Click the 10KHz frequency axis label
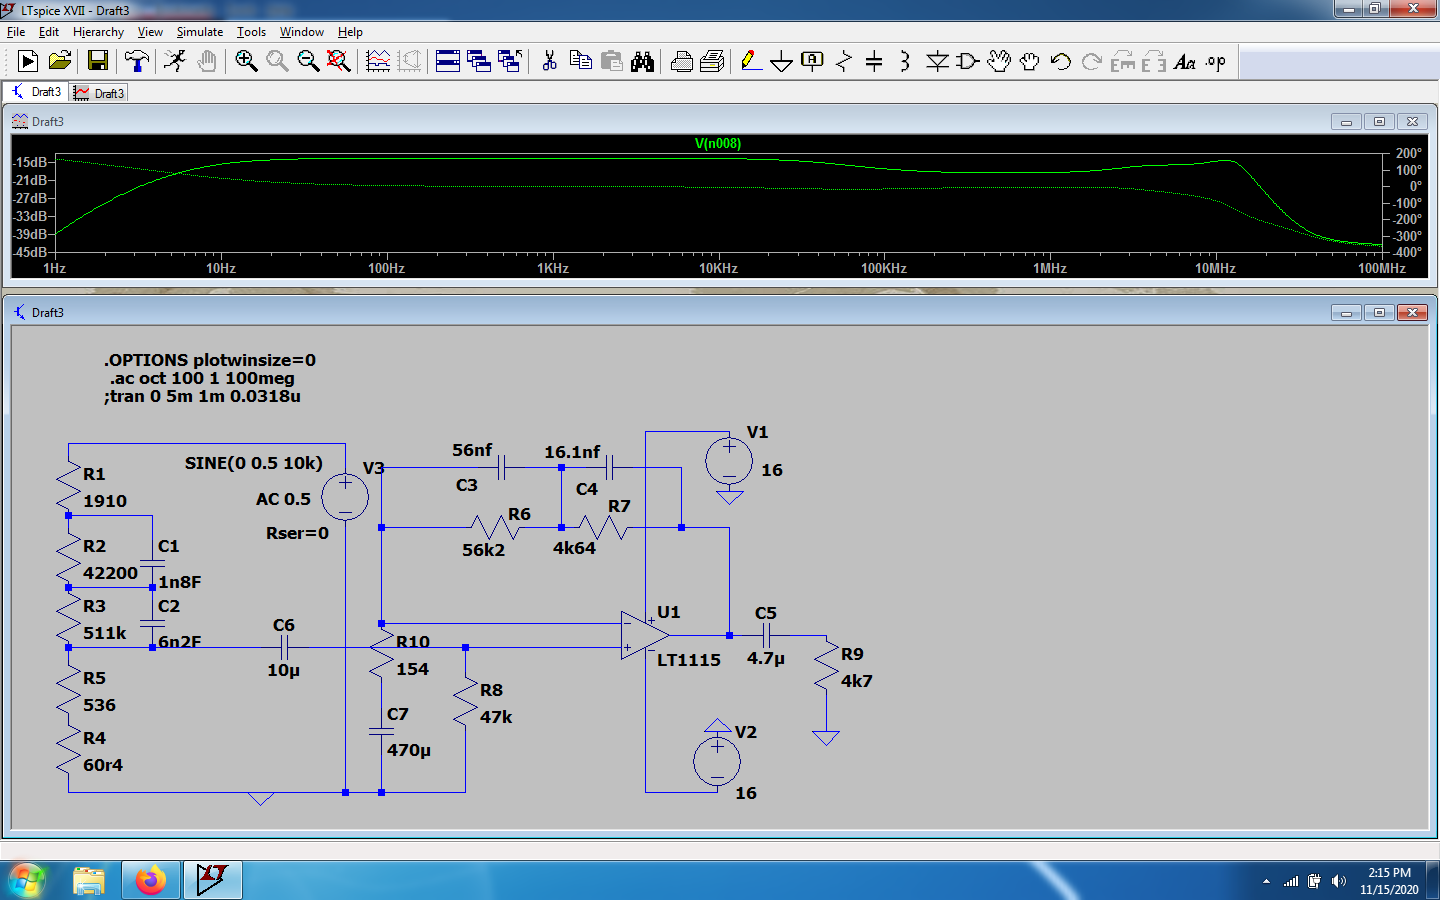1440x900 pixels. (718, 268)
